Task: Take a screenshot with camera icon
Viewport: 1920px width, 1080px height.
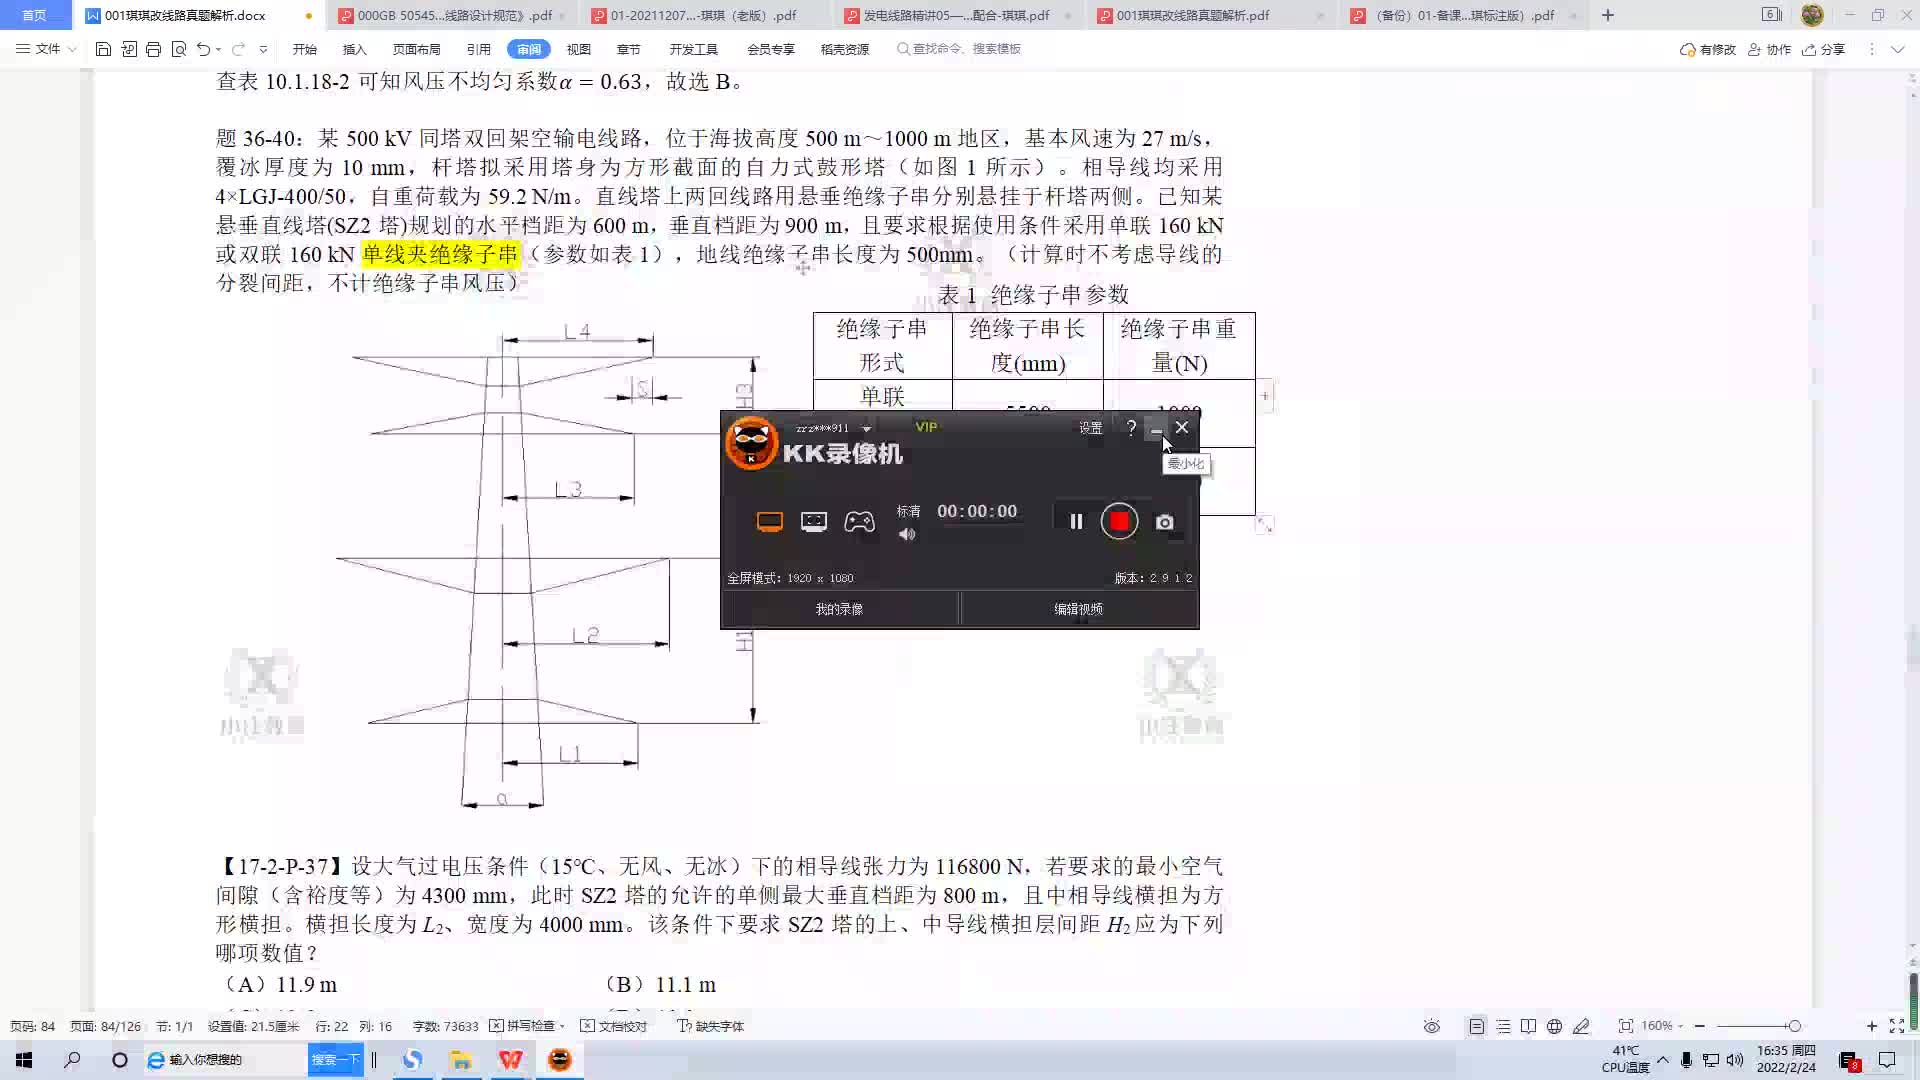Action: pyautogui.click(x=1164, y=522)
